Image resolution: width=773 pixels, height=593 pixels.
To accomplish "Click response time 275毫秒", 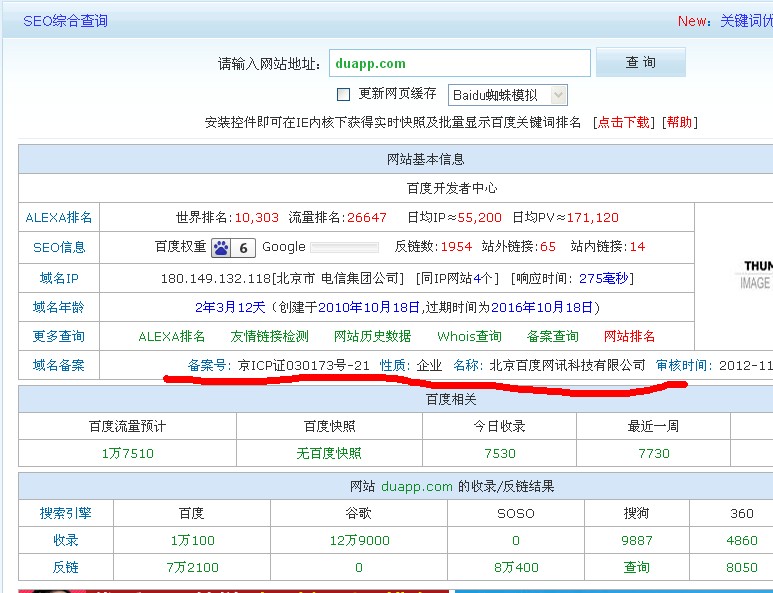I will 603,279.
